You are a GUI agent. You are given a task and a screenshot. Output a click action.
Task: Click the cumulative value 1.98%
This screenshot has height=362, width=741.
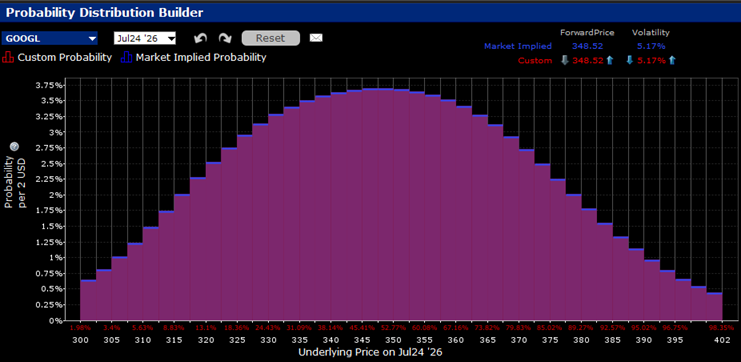tap(80, 328)
